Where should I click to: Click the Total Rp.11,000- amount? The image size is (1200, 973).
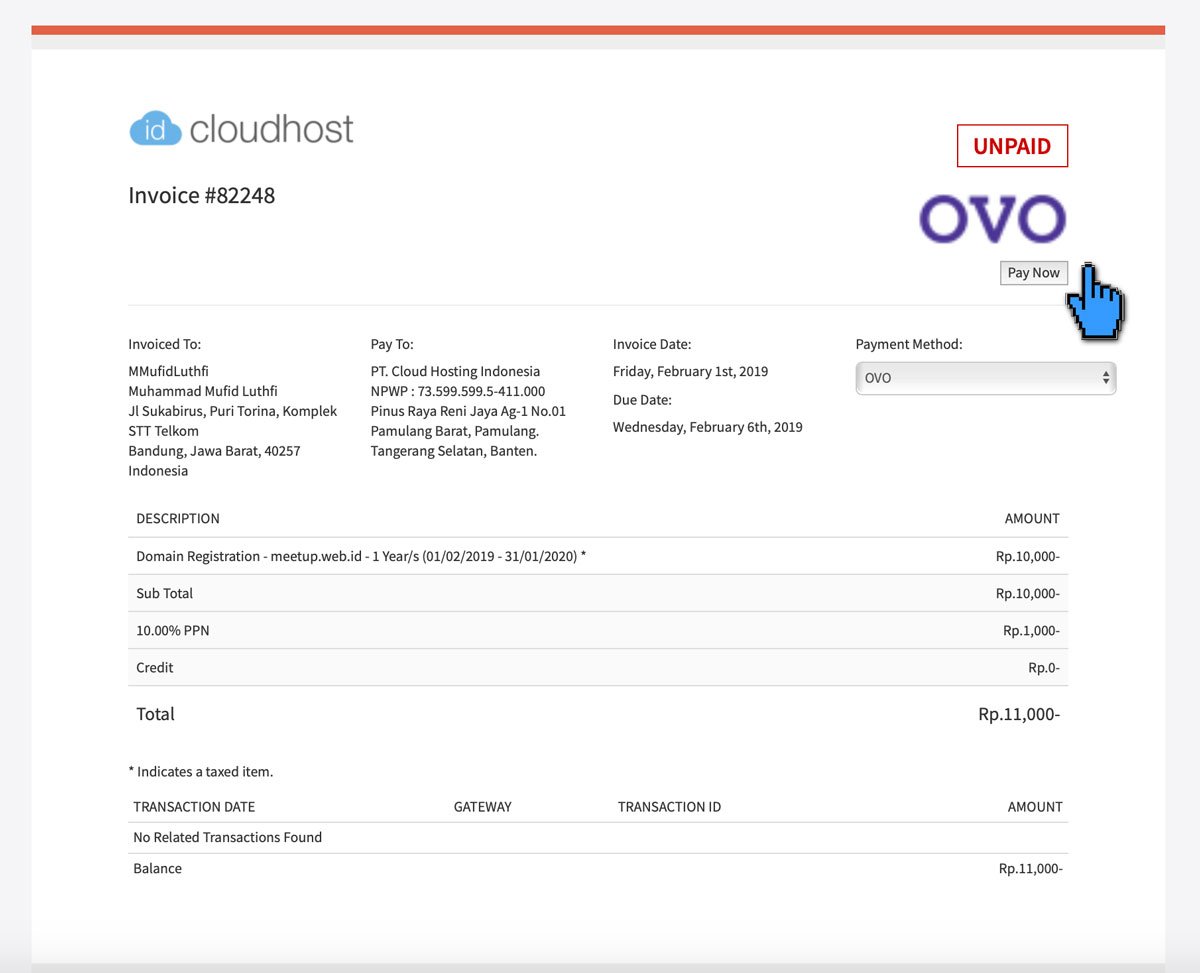coord(1018,714)
